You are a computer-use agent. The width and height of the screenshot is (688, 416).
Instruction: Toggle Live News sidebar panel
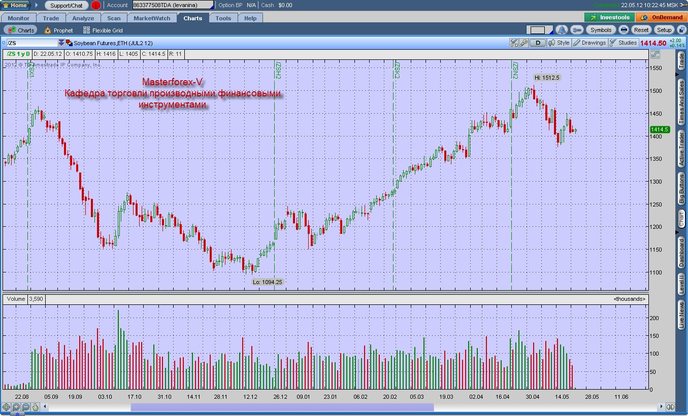click(681, 316)
